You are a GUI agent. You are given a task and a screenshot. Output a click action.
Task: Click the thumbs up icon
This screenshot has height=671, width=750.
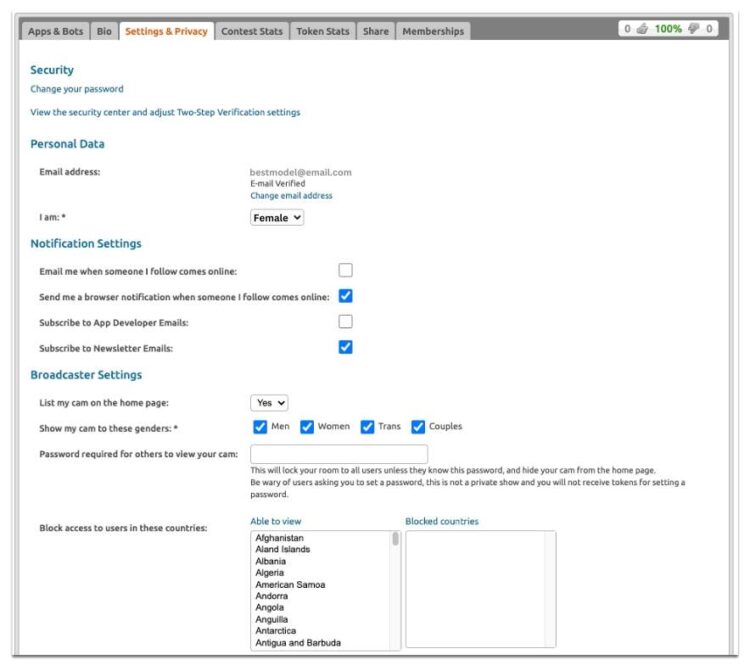pyautogui.click(x=642, y=30)
